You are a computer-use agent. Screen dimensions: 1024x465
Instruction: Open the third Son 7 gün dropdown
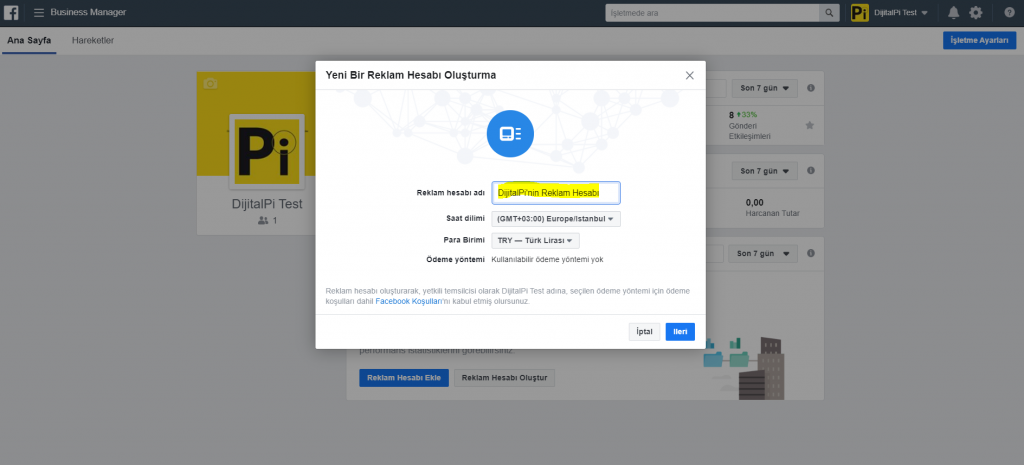coord(765,253)
